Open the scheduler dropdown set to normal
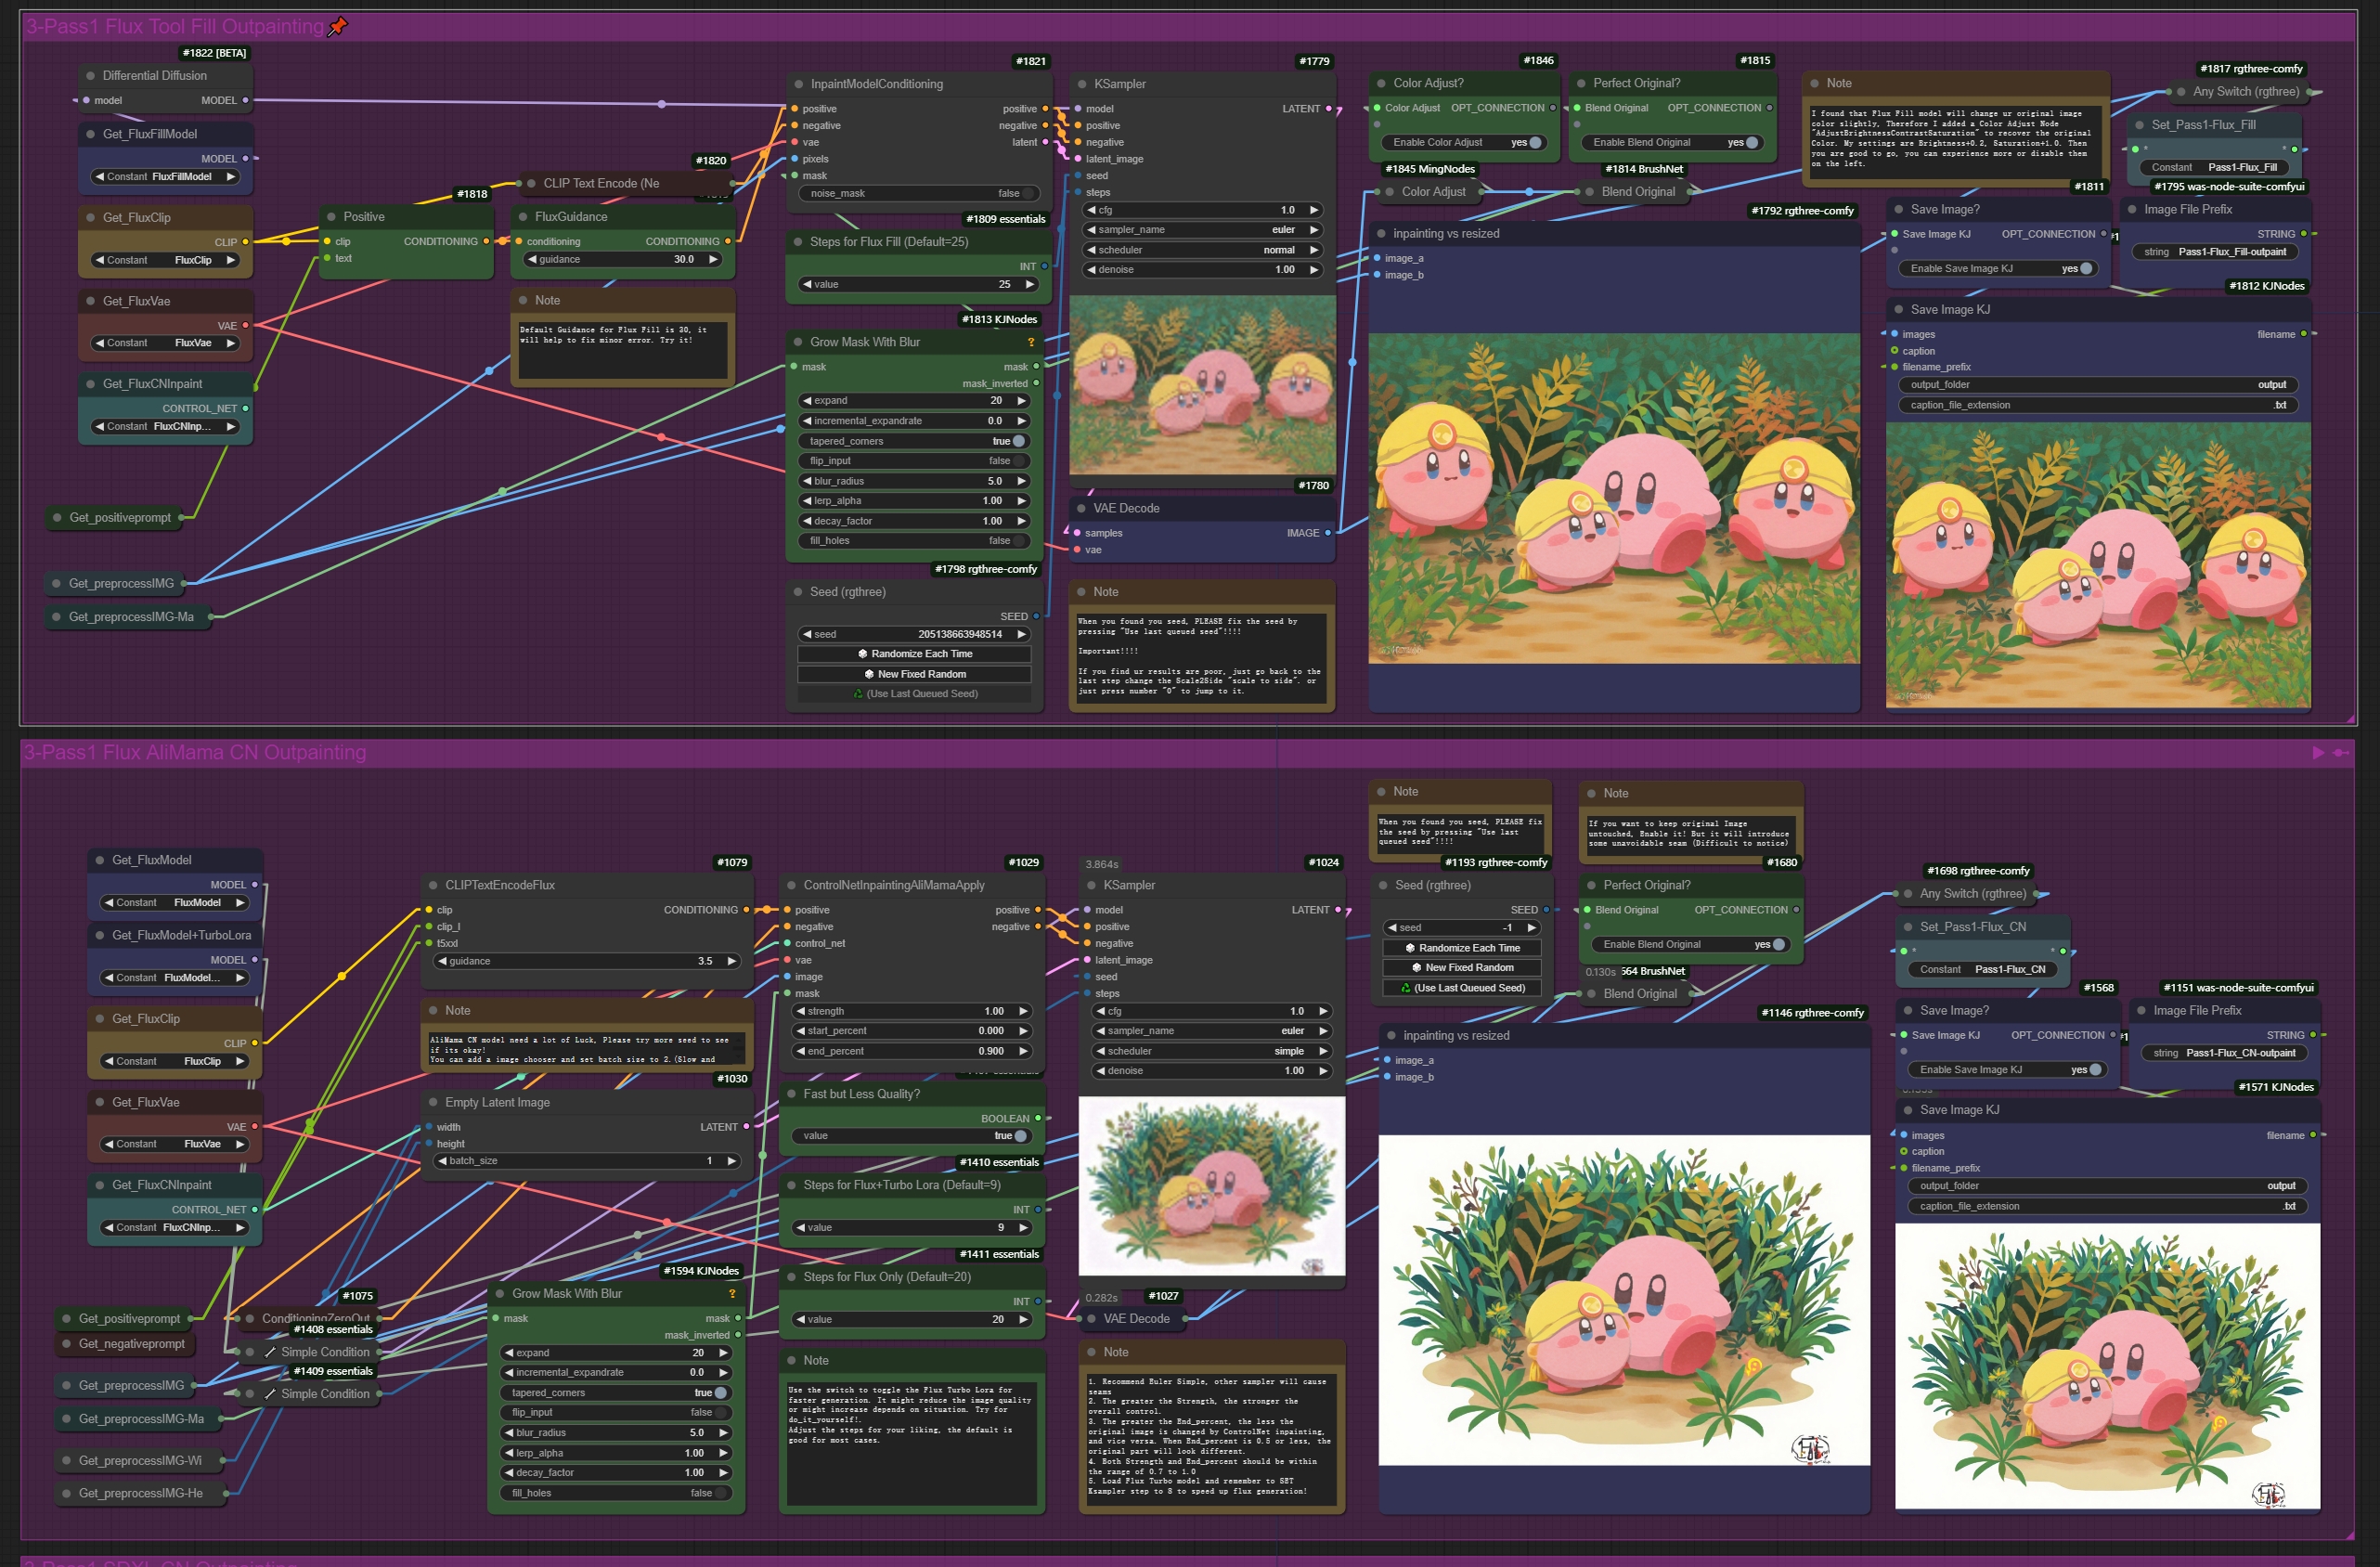Screen dimensions: 2380x1567 point(1202,250)
